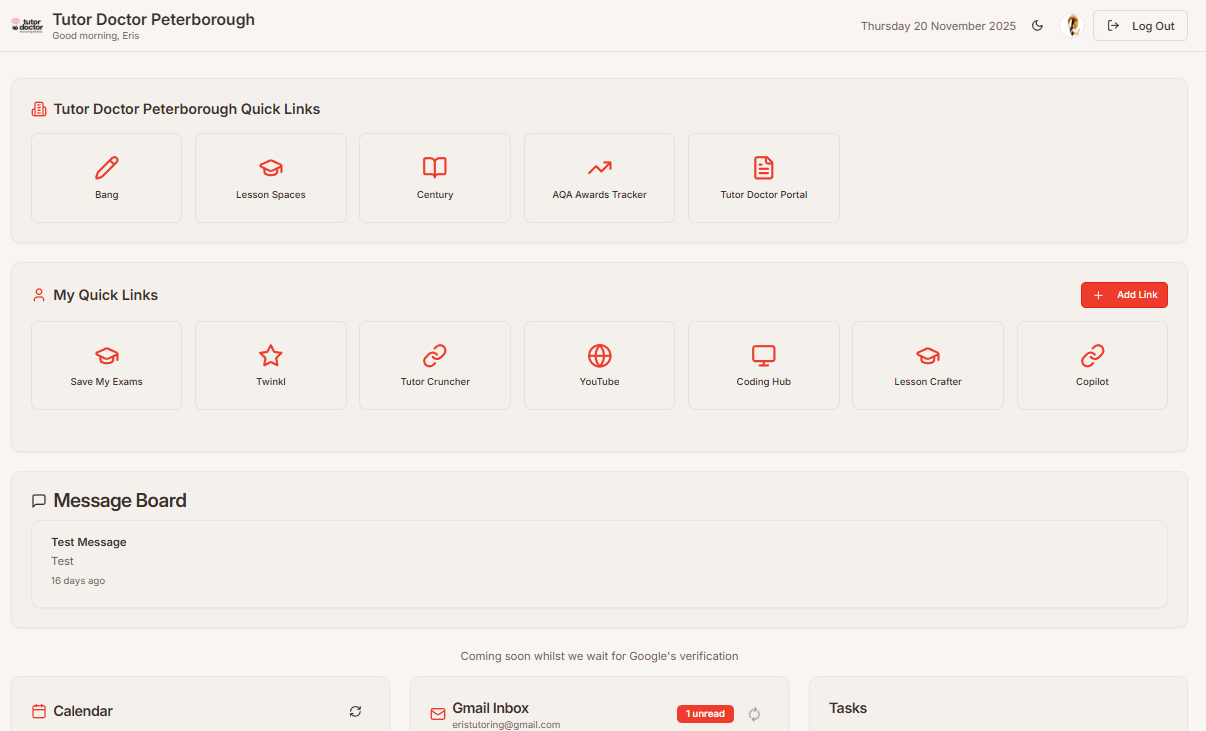Viewport: 1206px width, 731px height.
Task: Toggle dark mode with the moon icon
Action: (x=1037, y=25)
